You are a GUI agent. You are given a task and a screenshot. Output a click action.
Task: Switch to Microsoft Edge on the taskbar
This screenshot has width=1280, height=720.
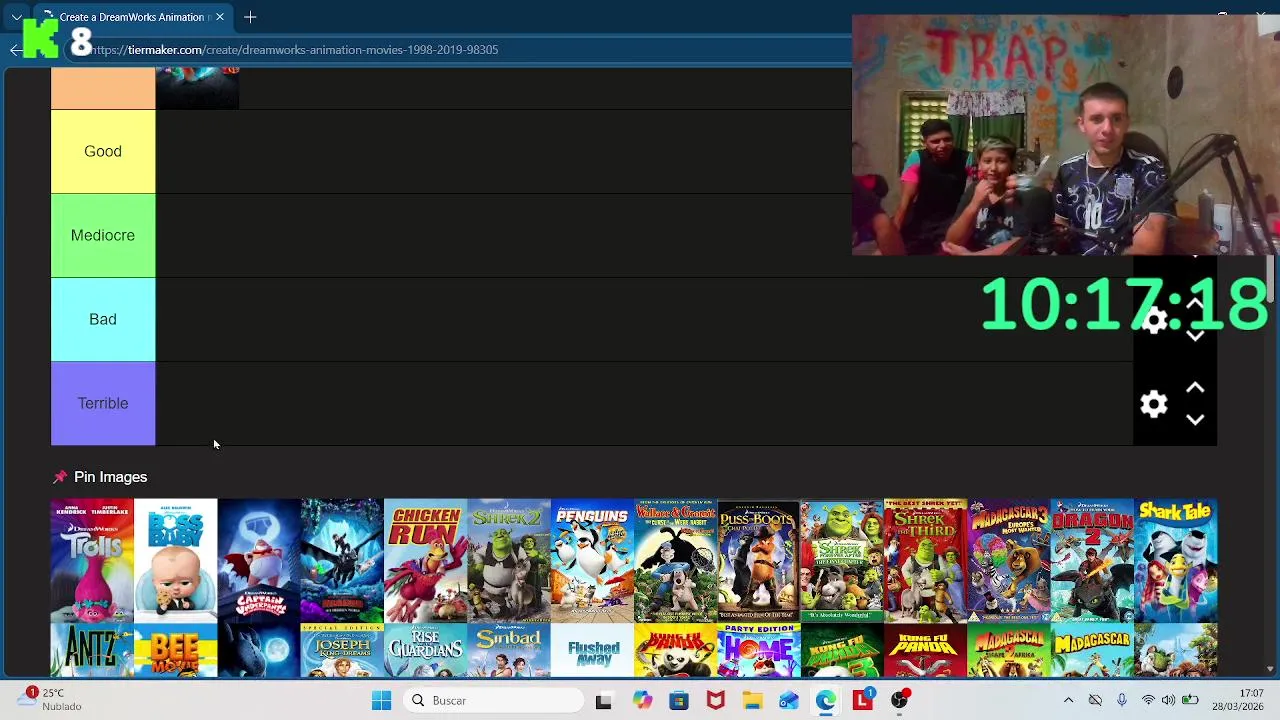[826, 701]
